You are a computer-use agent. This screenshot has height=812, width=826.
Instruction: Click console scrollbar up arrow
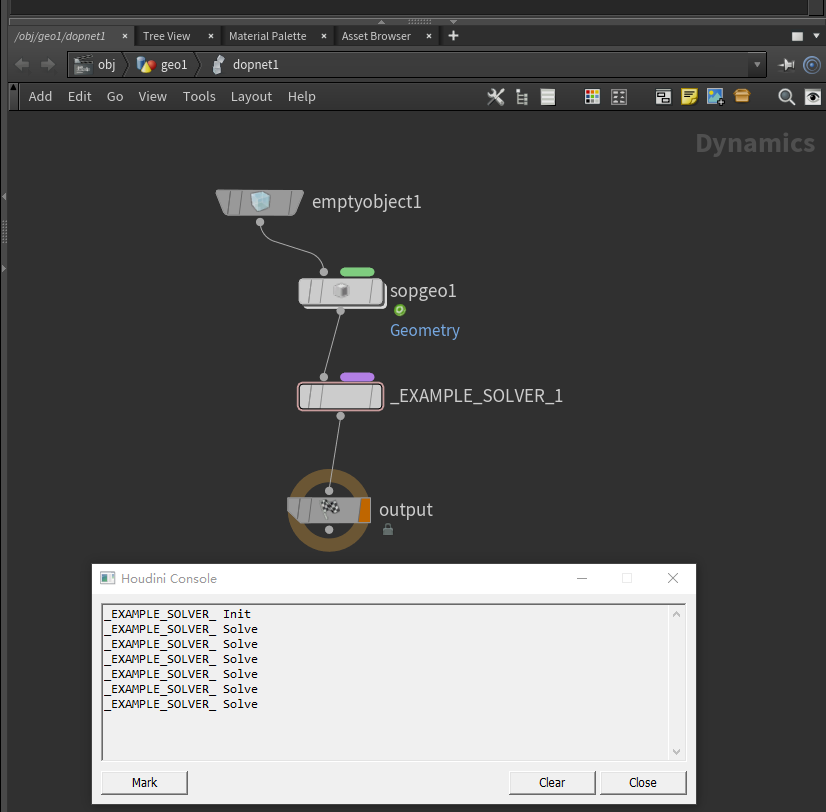[x=676, y=614]
